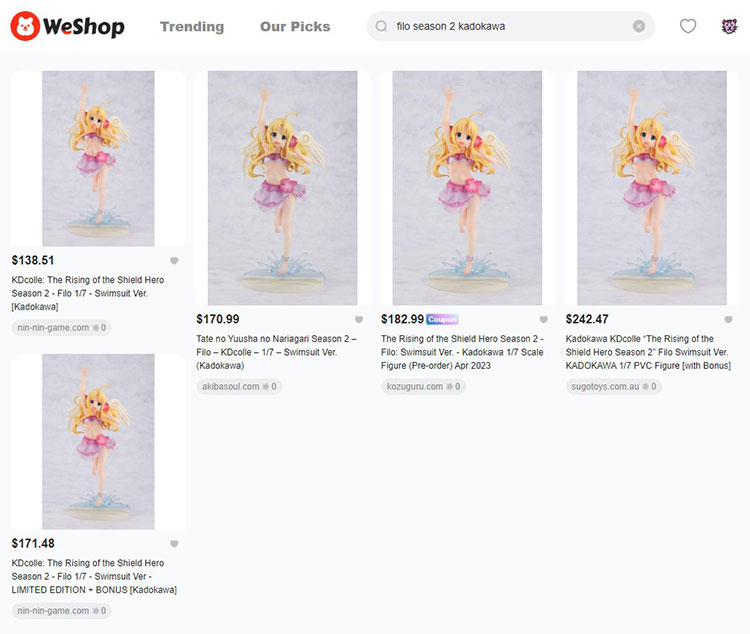Open the $242.47 figure thumbnail image
This screenshot has width=750, height=634.
651,188
